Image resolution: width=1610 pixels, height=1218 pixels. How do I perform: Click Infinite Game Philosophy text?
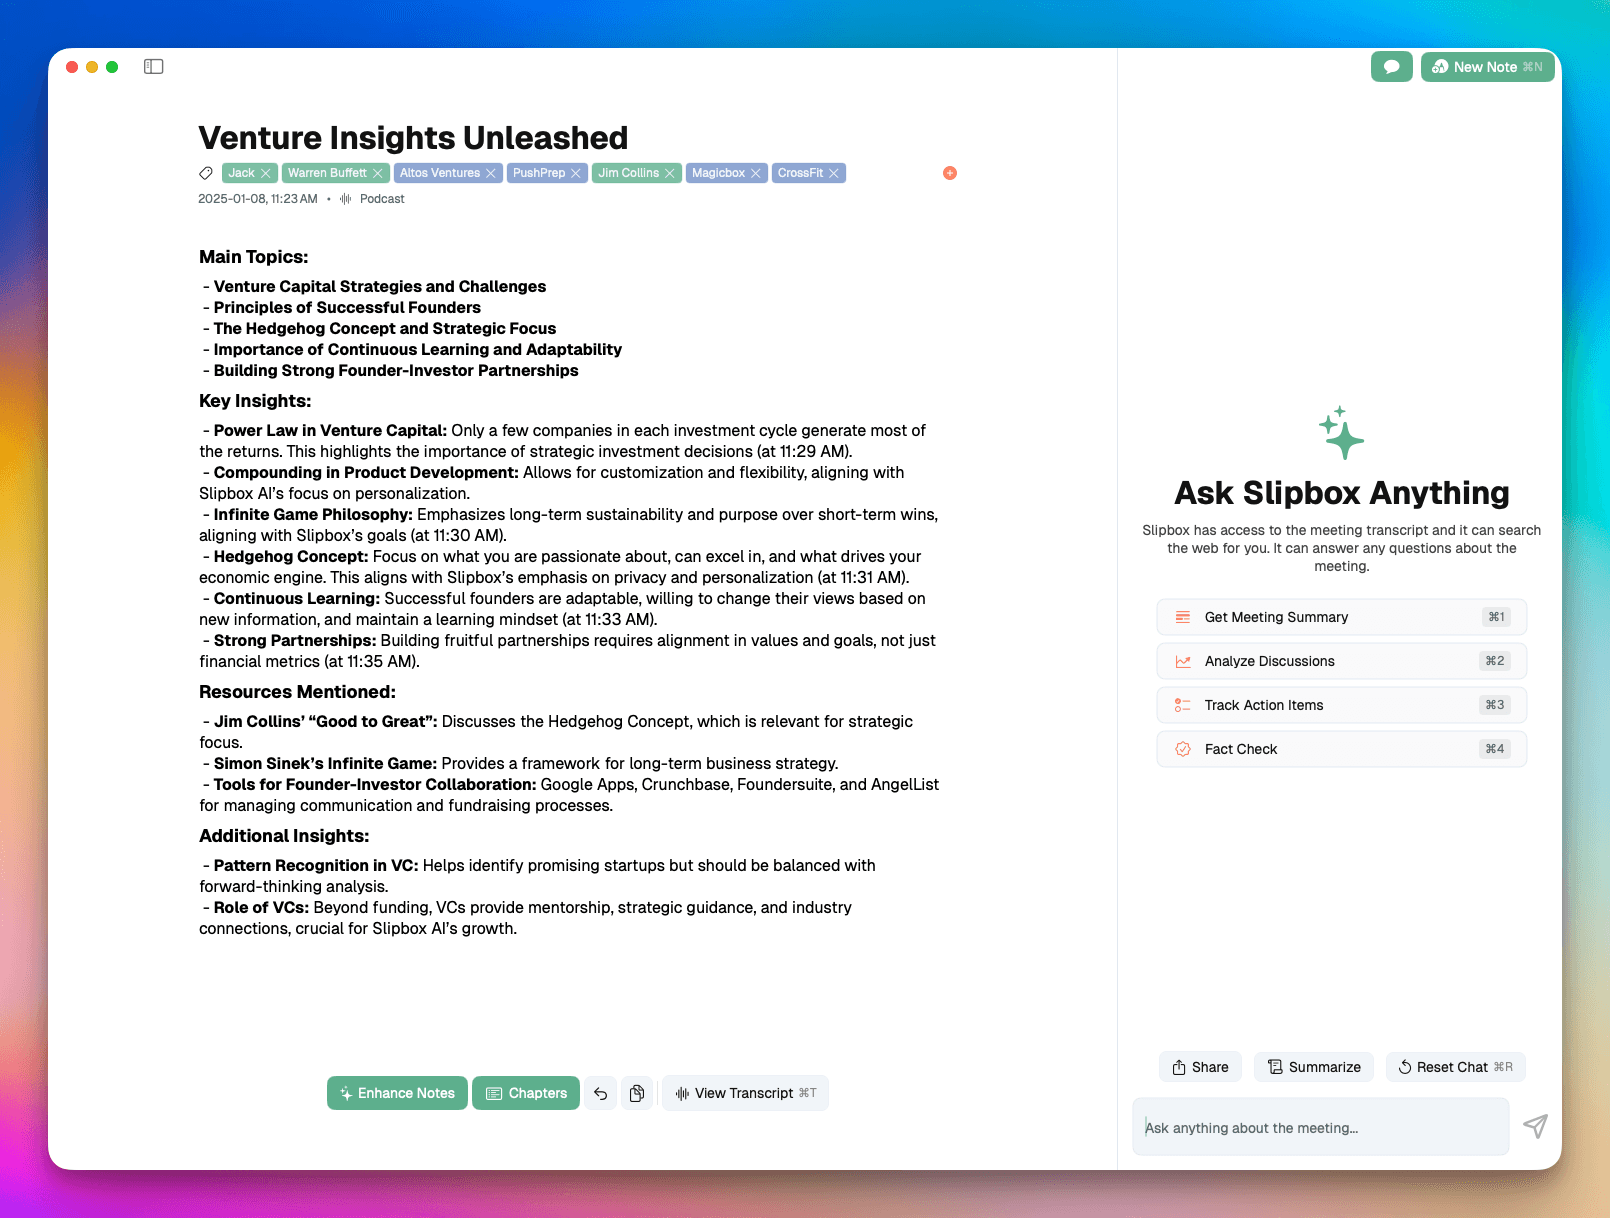pyautogui.click(x=313, y=514)
